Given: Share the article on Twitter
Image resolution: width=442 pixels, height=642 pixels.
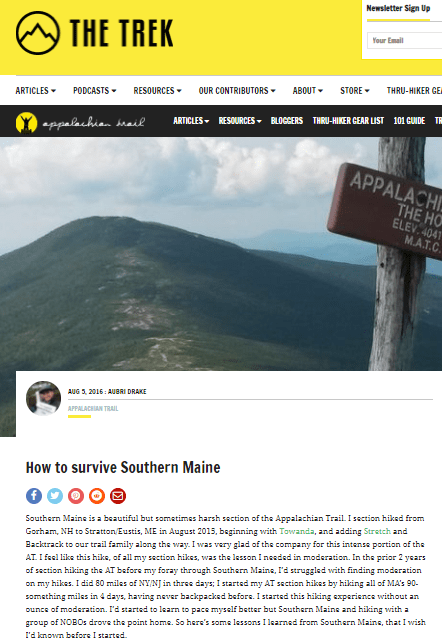Looking at the screenshot, I should [x=55, y=496].
